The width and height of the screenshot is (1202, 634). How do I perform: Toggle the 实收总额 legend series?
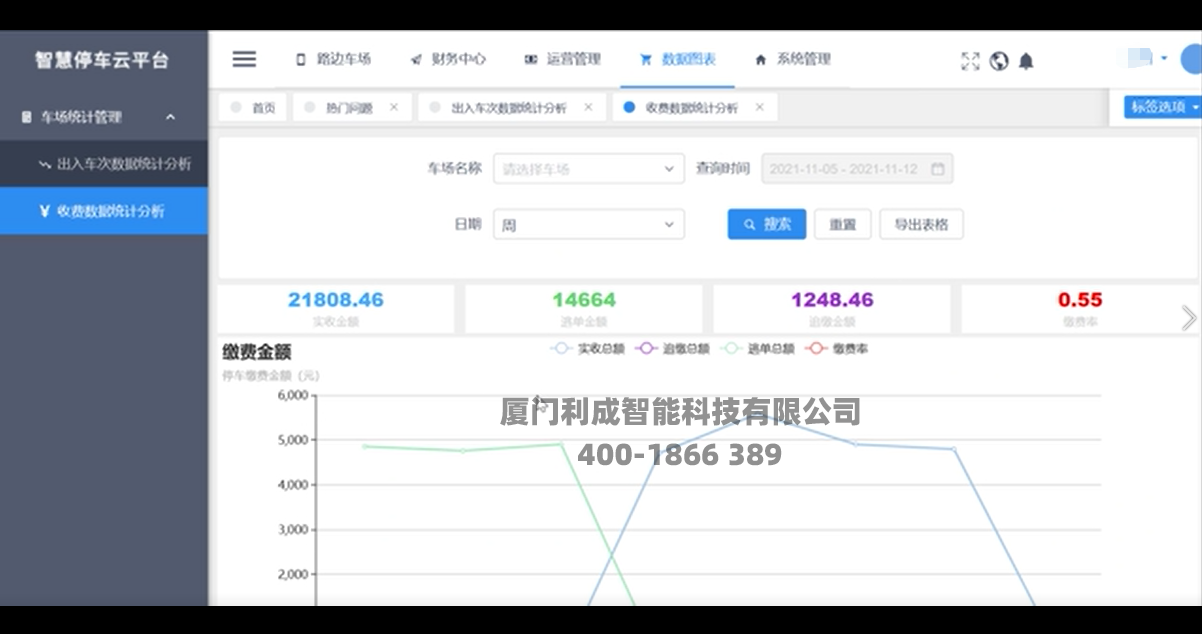(588, 349)
